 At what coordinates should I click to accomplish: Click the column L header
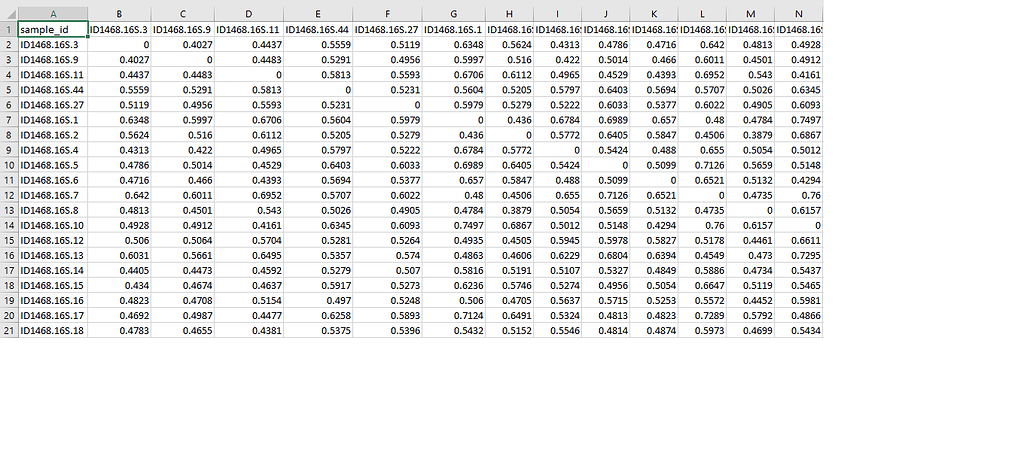pos(703,14)
